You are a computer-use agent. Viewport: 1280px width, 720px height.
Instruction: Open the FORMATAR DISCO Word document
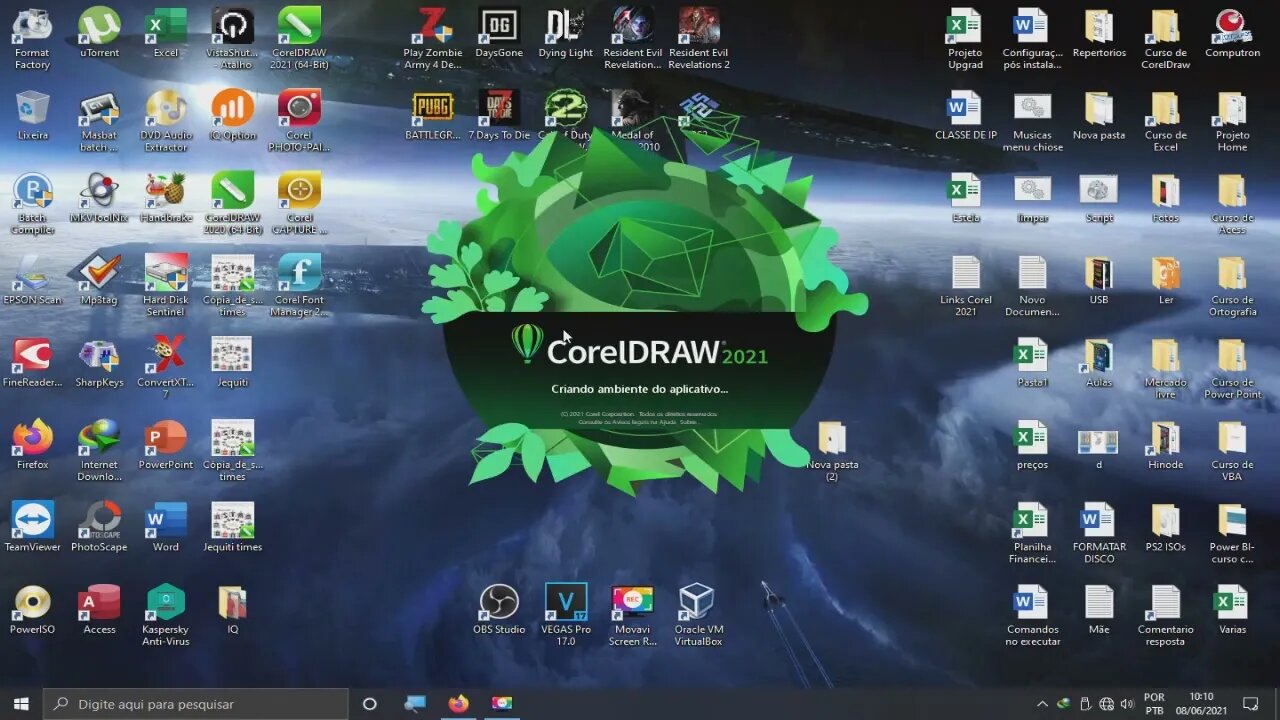1099,533
